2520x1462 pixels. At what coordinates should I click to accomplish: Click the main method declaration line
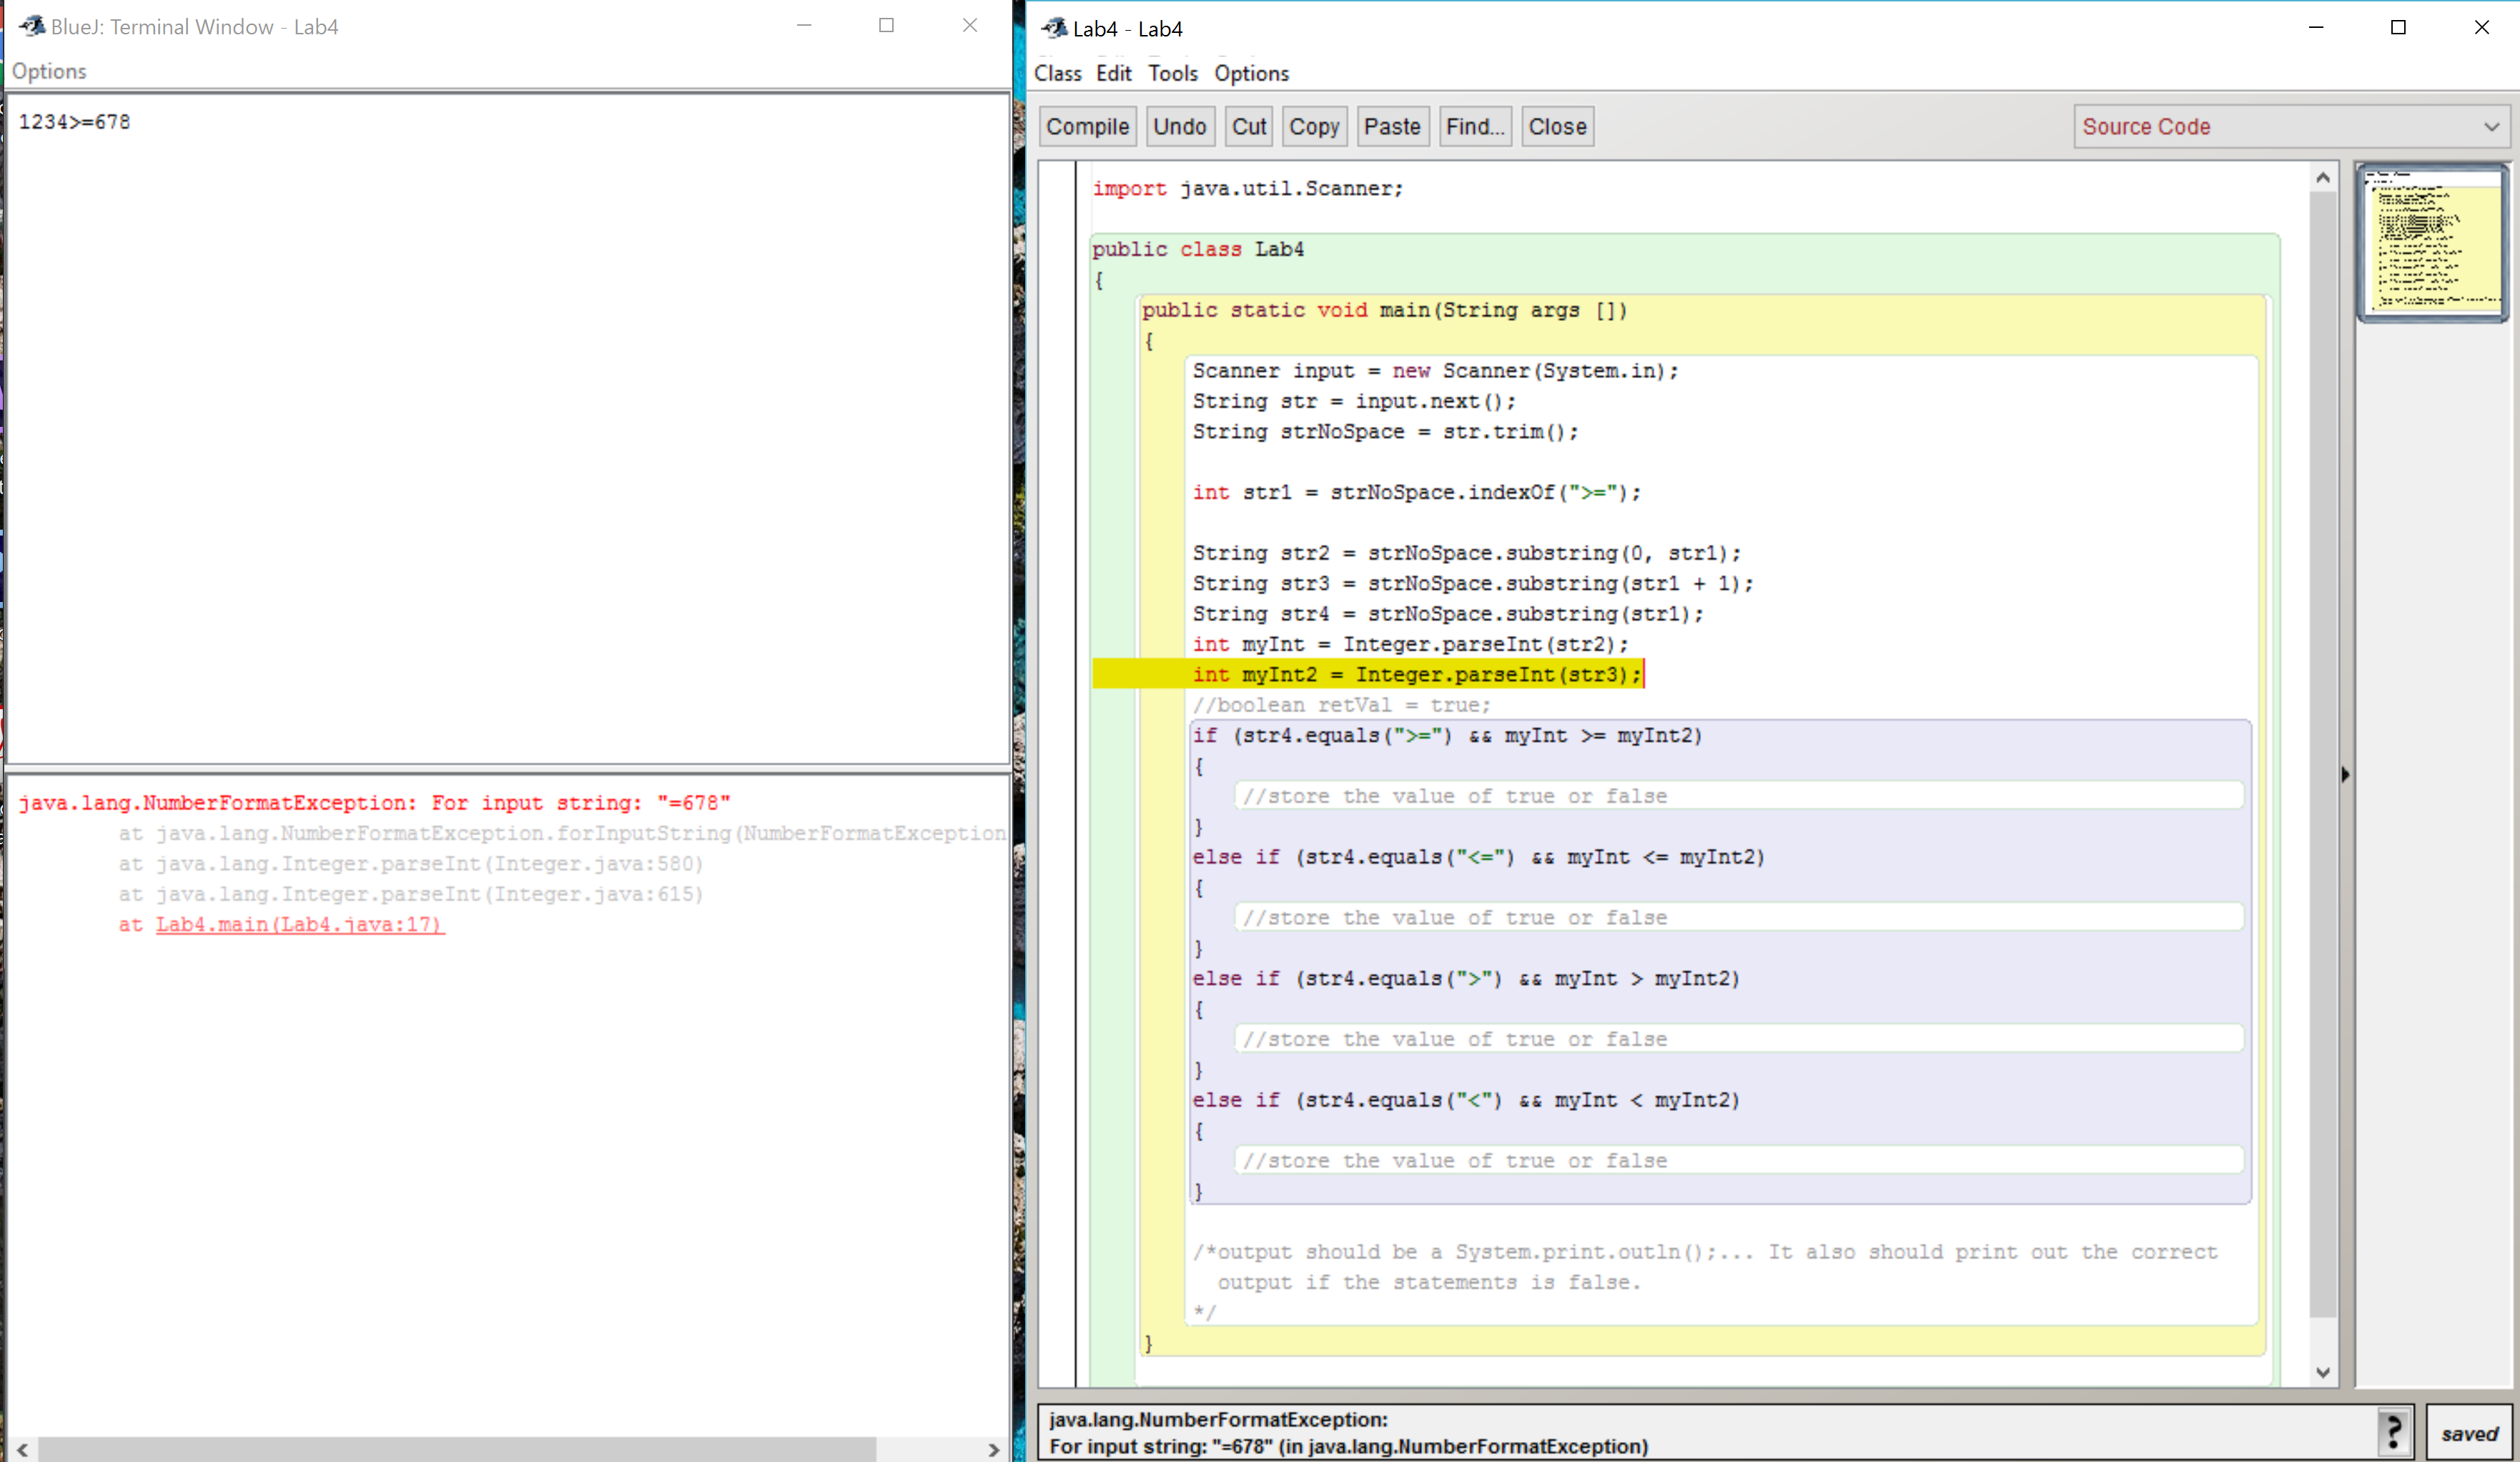1385,310
